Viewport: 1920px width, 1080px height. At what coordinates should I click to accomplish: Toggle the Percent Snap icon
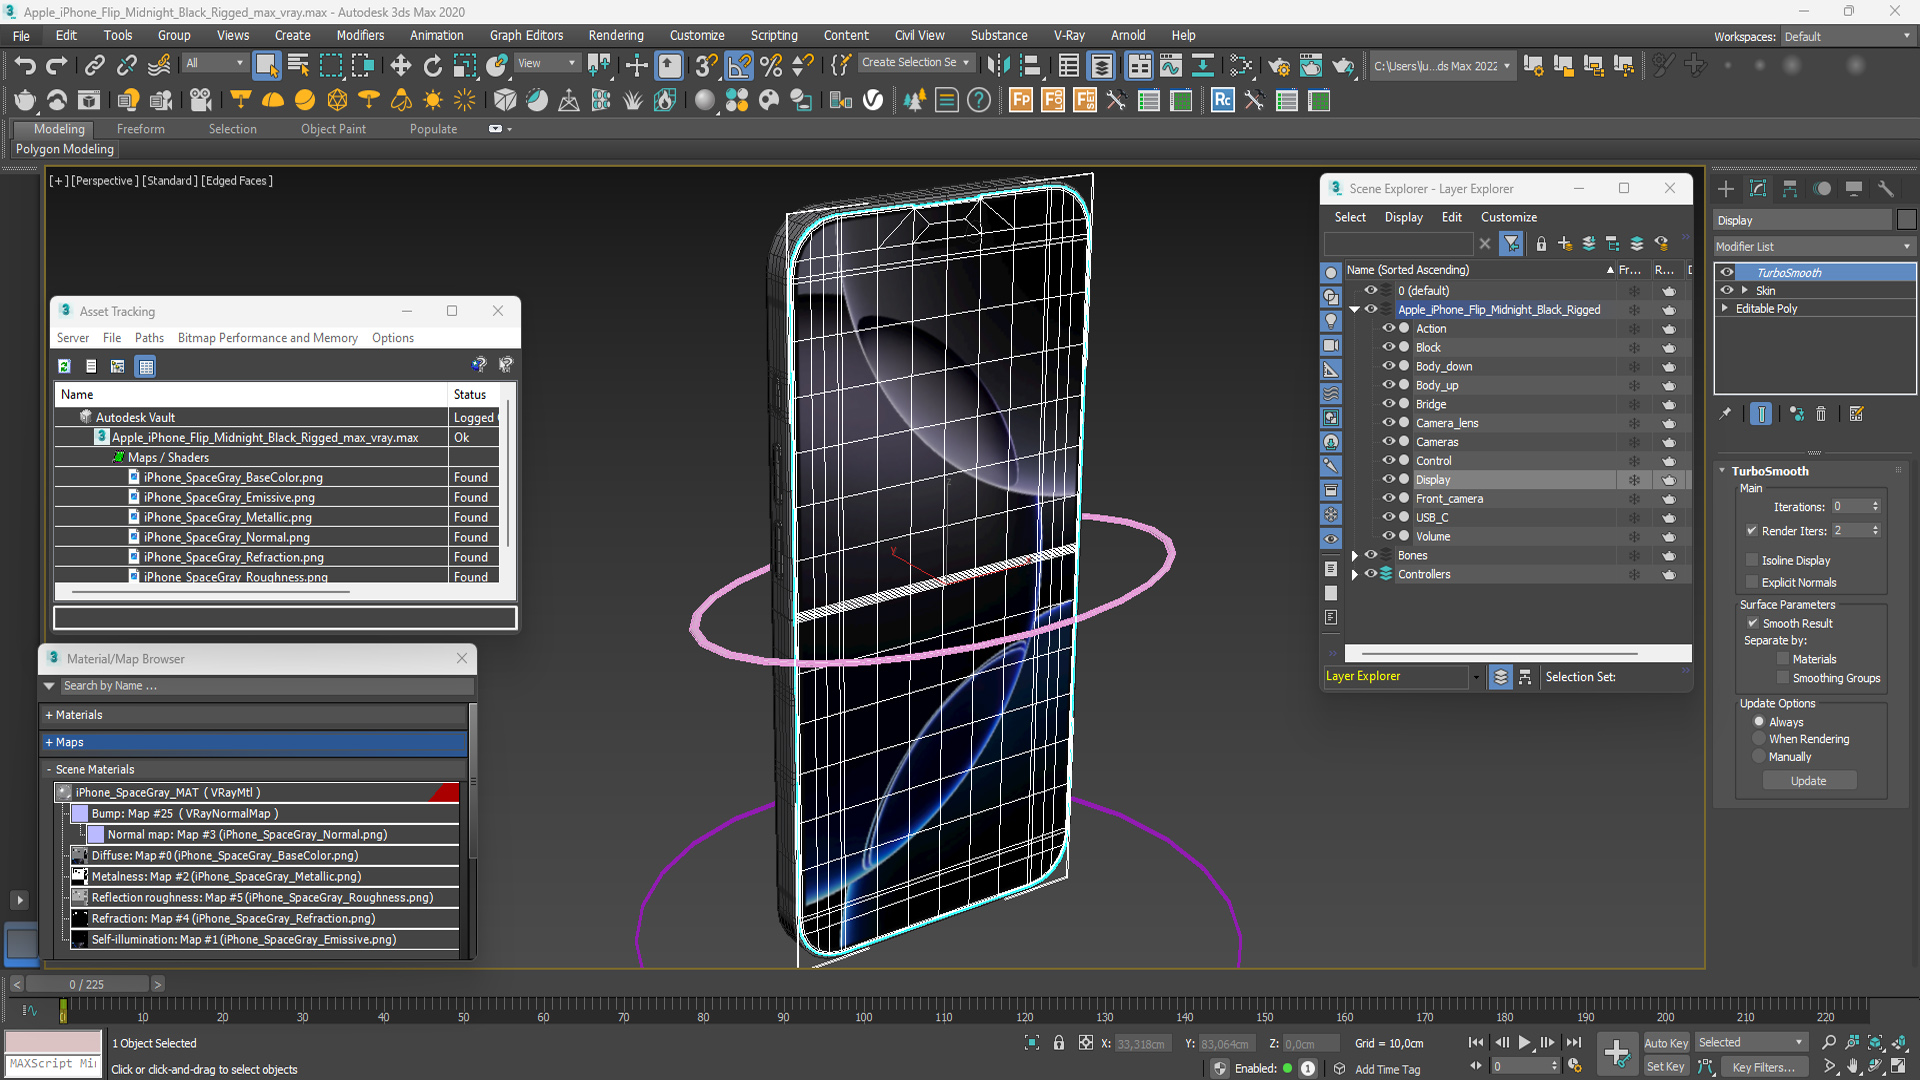pyautogui.click(x=771, y=66)
